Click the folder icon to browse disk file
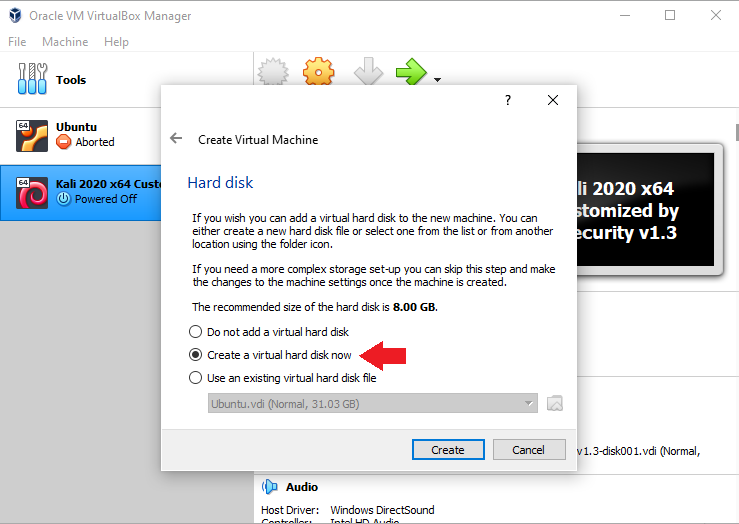Screen dimensions: 739x524 tap(555, 403)
